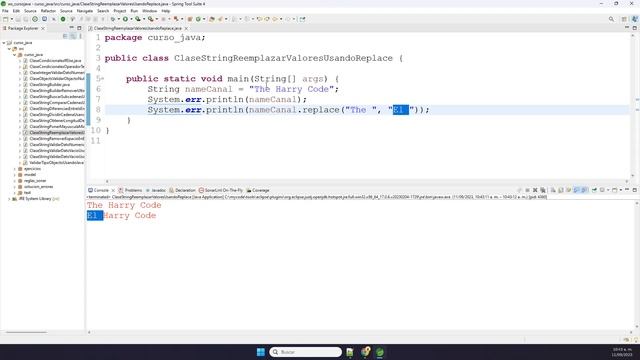Click the New file toolbar icon
Viewport: 640px width, 360px height.
(6, 19)
